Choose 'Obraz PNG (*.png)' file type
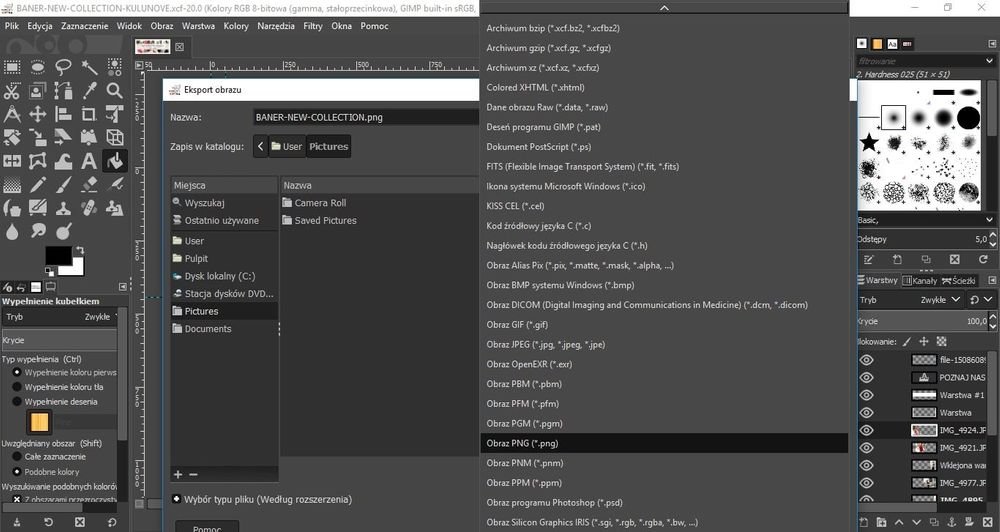 (x=664, y=443)
